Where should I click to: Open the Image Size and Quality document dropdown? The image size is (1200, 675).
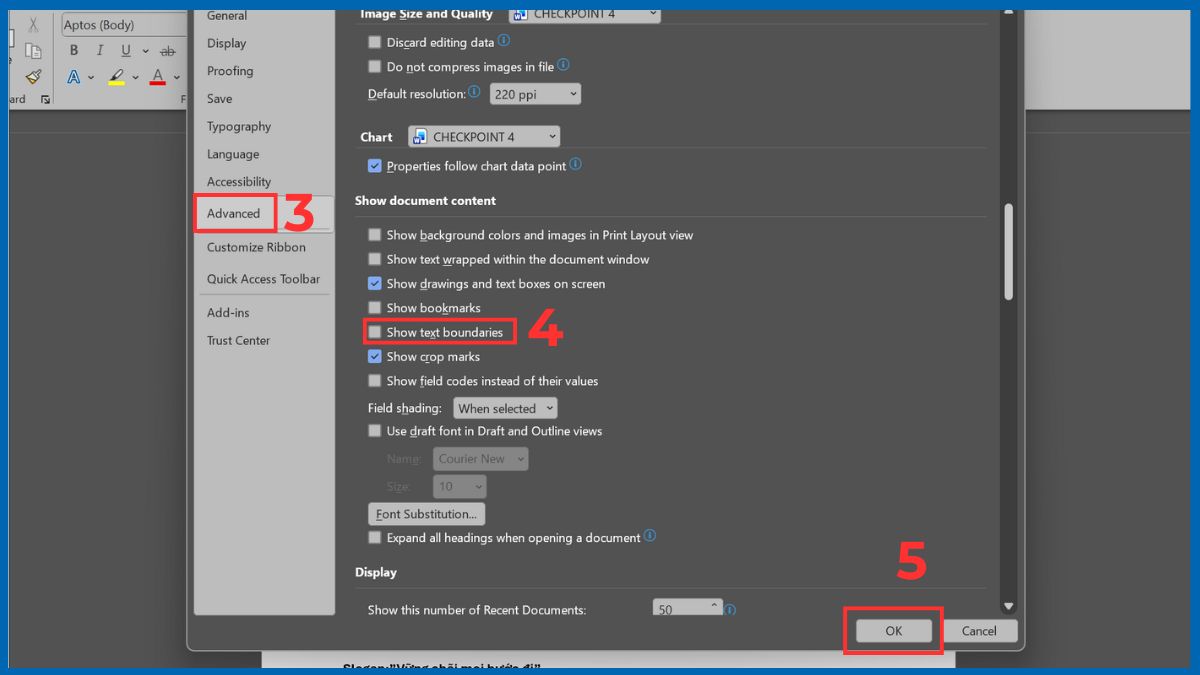click(x=585, y=14)
